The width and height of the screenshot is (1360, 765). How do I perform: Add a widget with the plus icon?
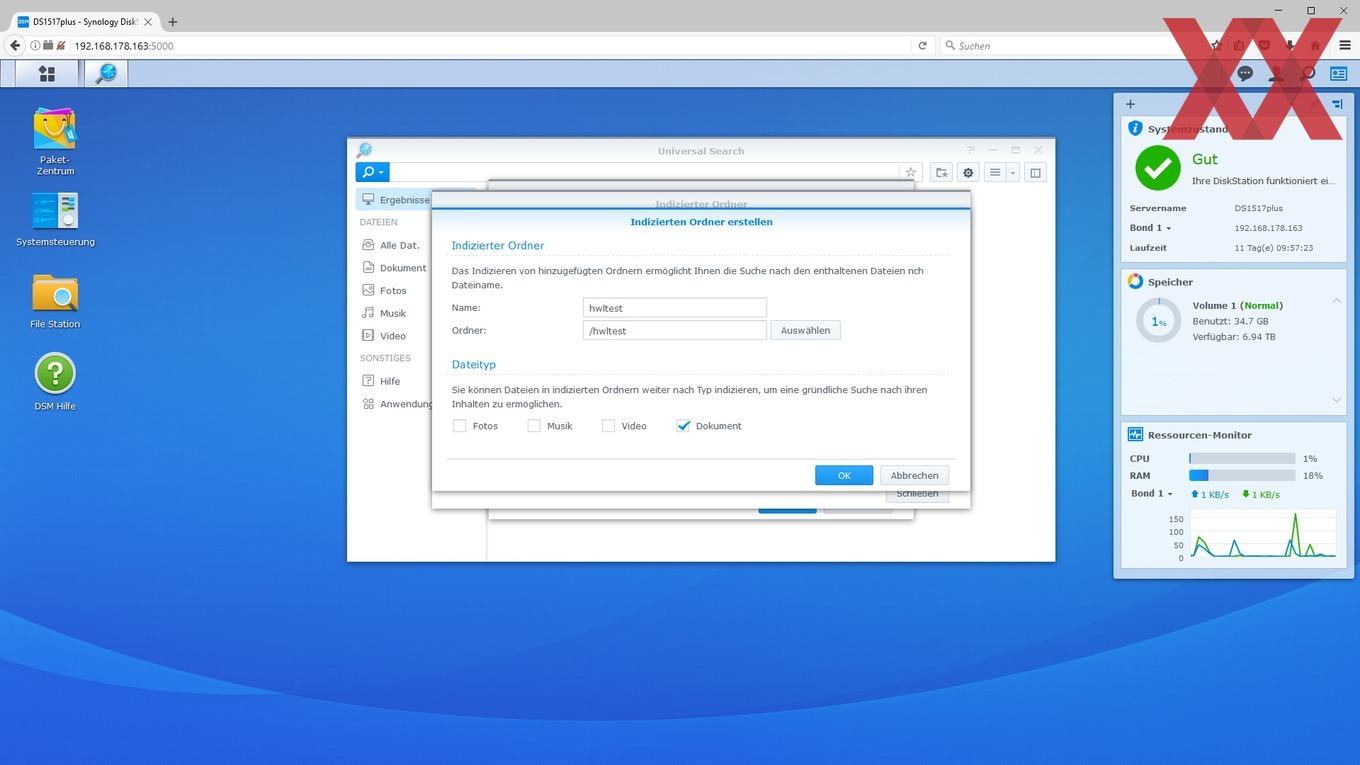(x=1130, y=104)
